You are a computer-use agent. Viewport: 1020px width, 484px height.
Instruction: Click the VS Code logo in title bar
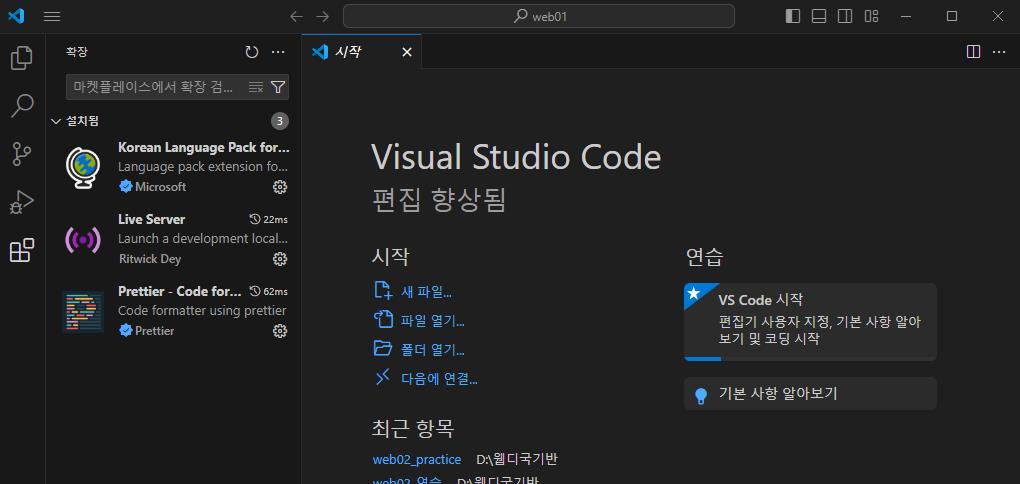(16, 16)
